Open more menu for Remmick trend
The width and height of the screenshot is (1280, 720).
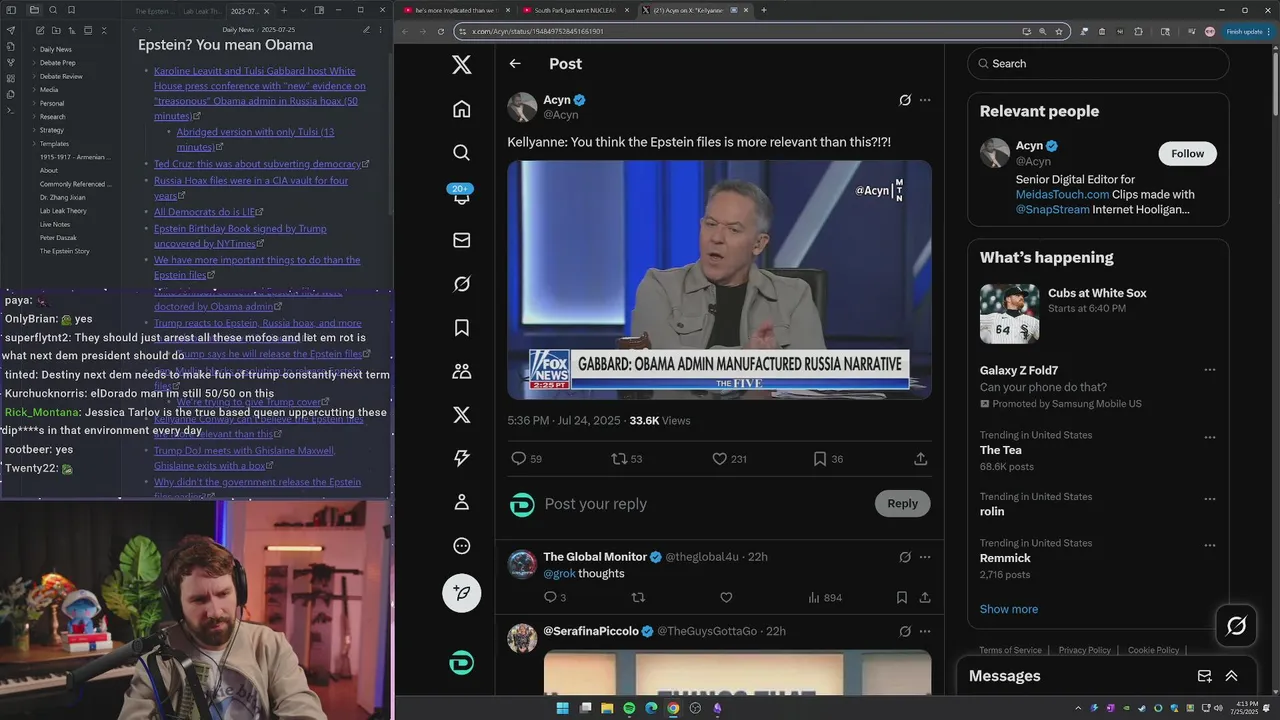(1210, 545)
